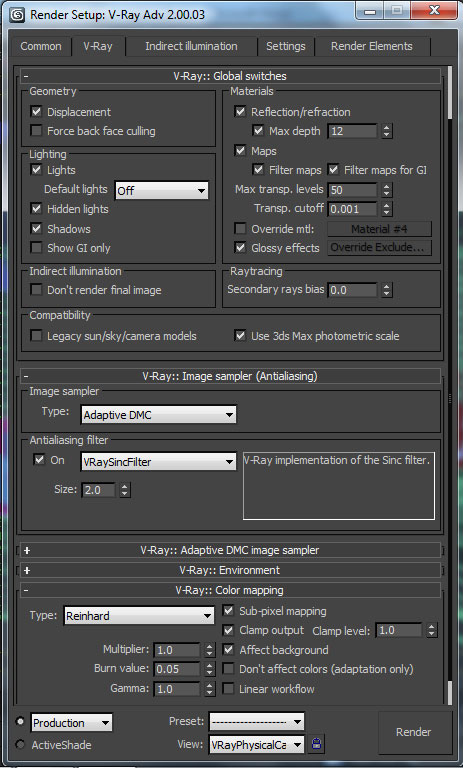Collapse the Color mapping rollout
This screenshot has width=463, height=768.
26,590
